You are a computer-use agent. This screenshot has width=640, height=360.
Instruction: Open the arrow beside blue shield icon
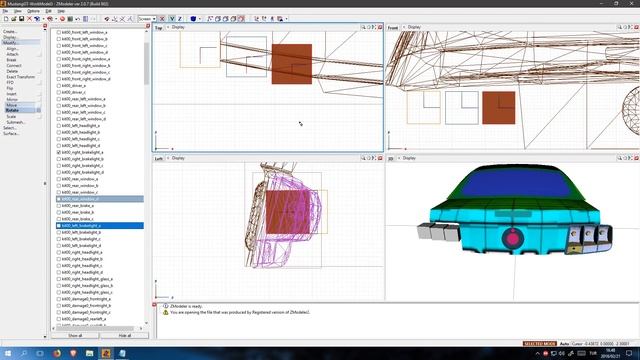click(199, 19)
